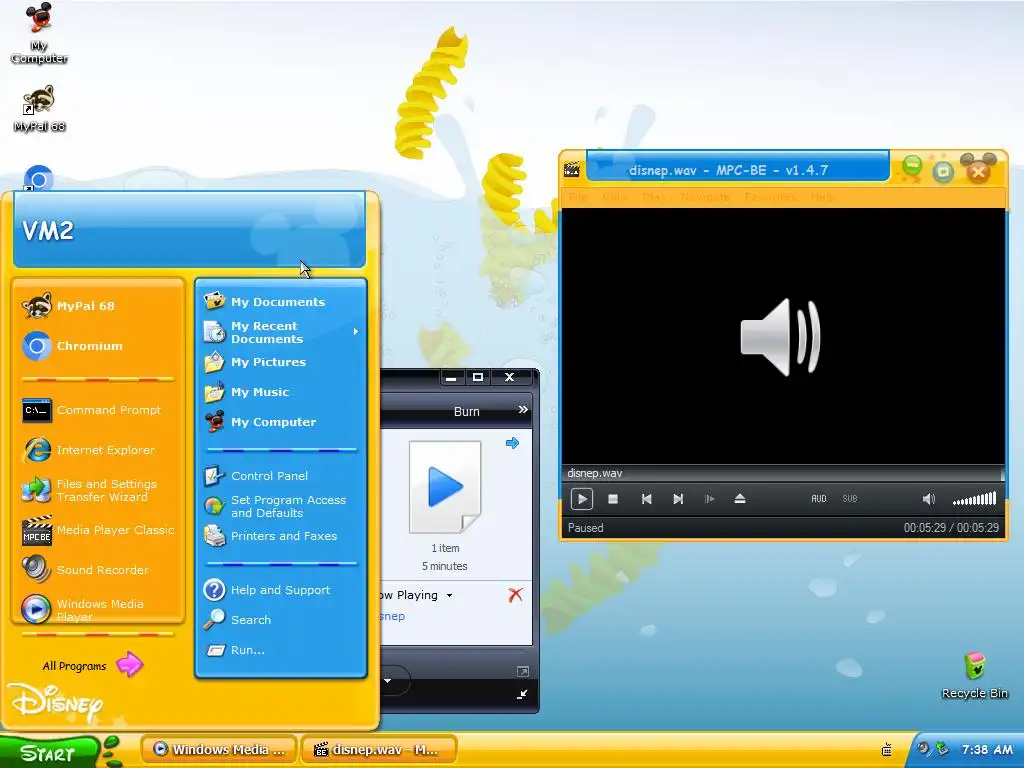Open Control Panel from the Start menu

[281, 476]
